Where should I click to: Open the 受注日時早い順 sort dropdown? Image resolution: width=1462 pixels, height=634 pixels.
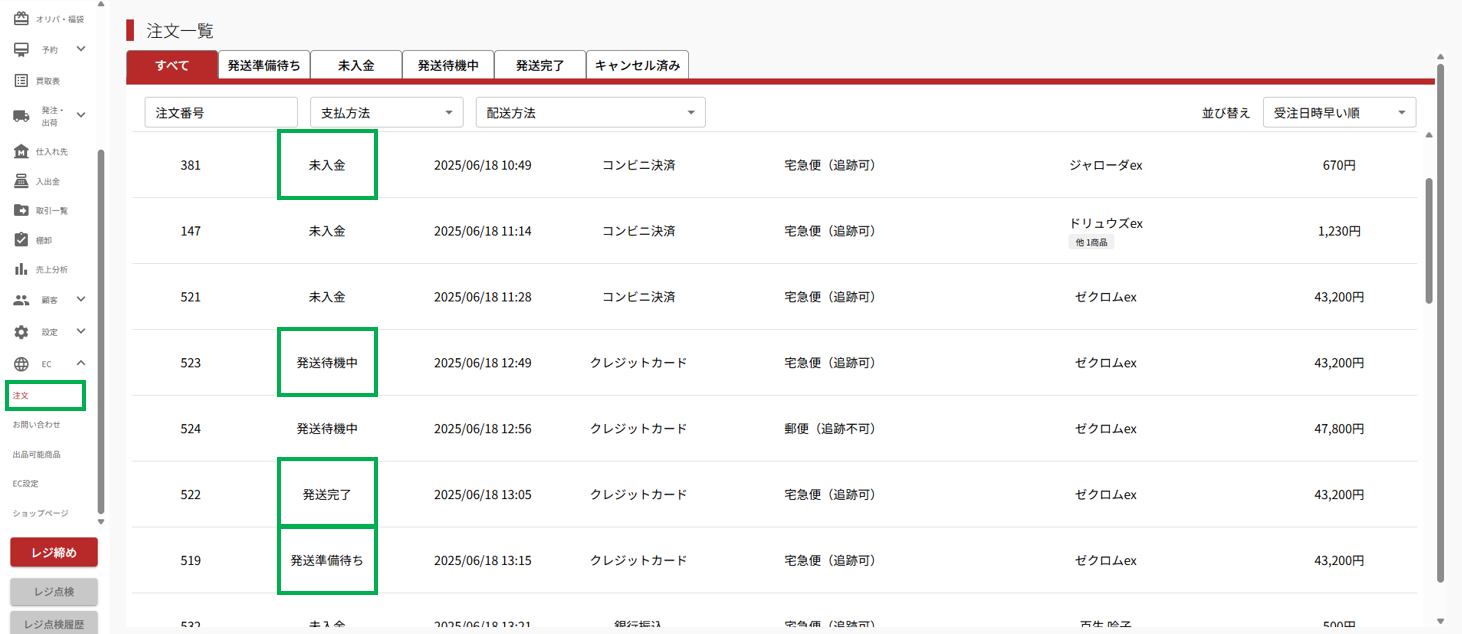pos(1339,113)
